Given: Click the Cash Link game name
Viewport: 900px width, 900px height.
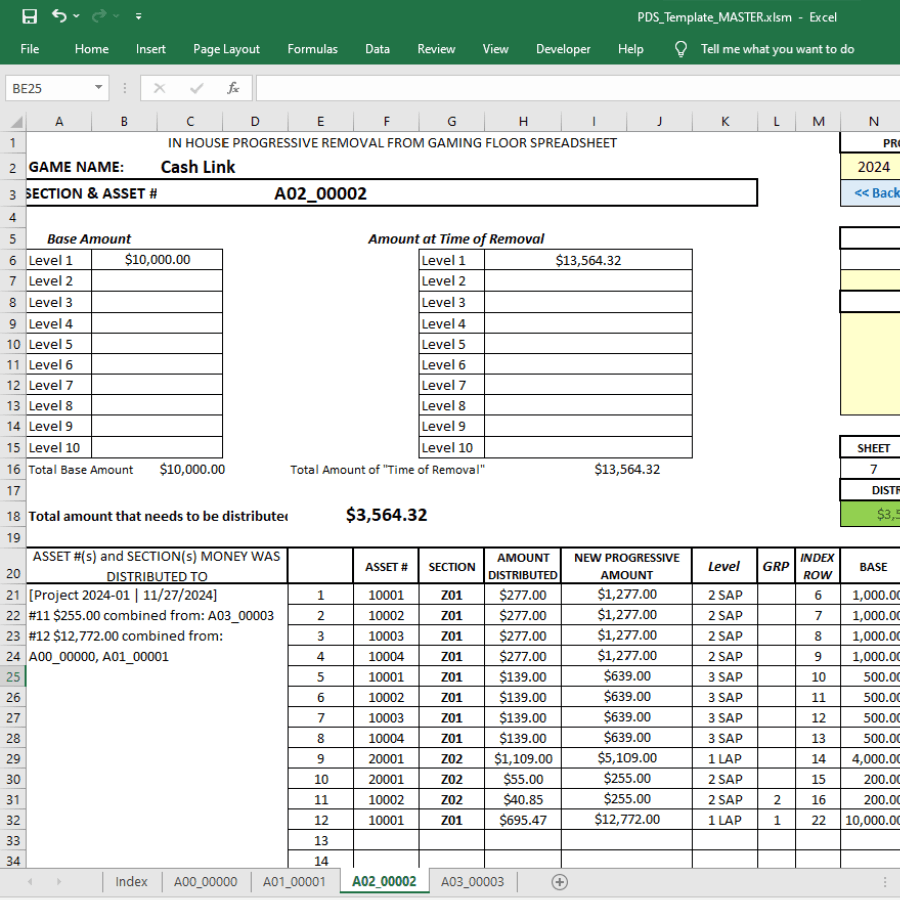Looking at the screenshot, I should (198, 167).
